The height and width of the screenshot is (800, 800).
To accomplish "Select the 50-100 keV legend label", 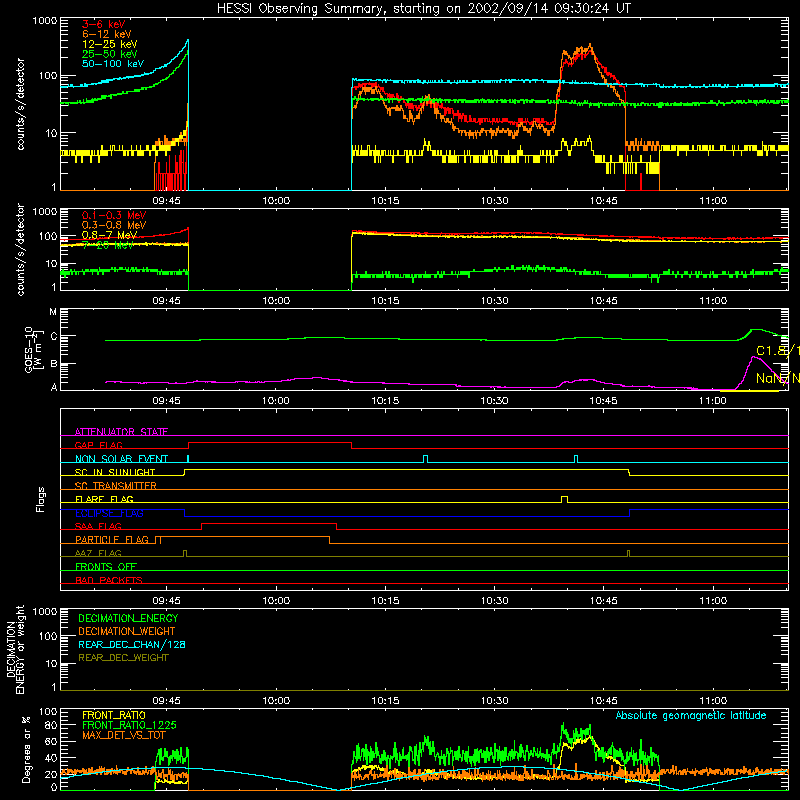I will tap(113, 64).
